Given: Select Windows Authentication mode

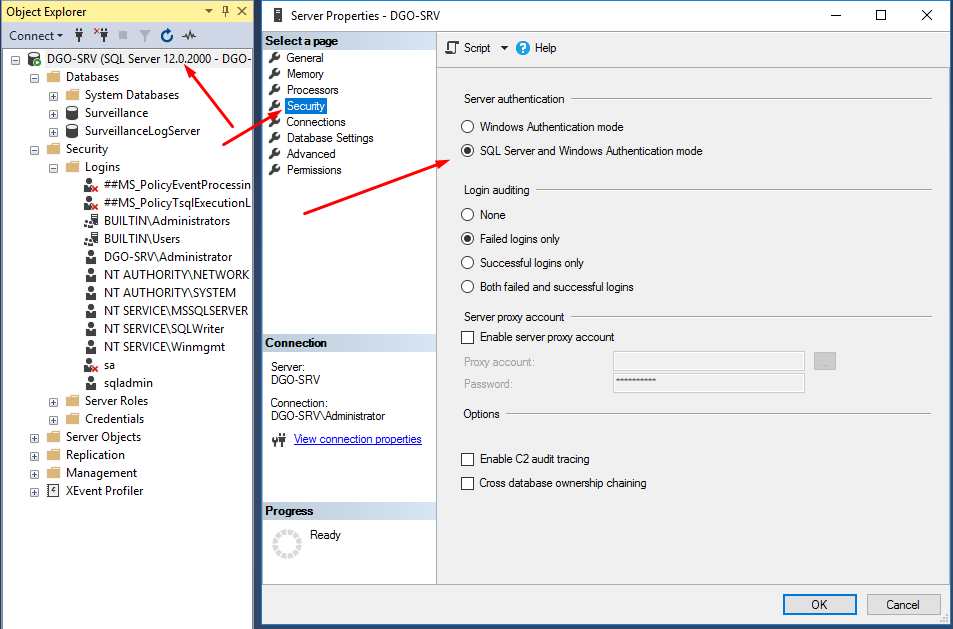Looking at the screenshot, I should (466, 126).
